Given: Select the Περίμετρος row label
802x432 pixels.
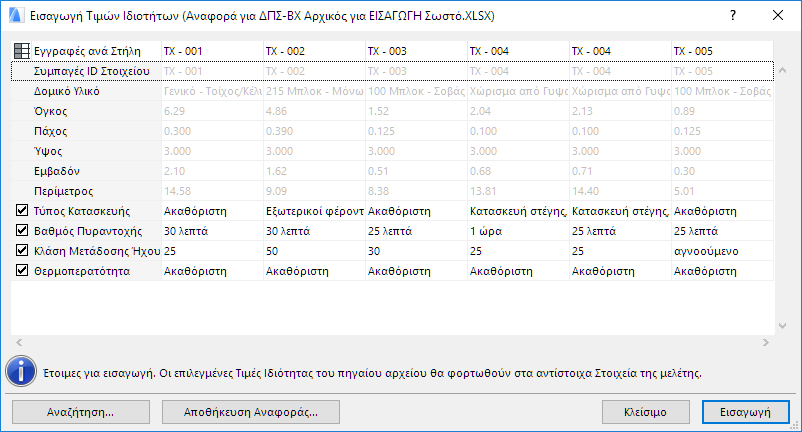Looking at the screenshot, I should [63, 191].
